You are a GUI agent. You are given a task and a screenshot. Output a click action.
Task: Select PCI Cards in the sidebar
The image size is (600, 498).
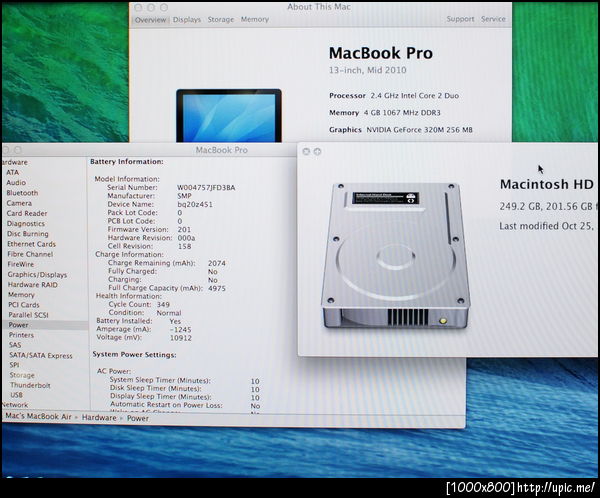pyautogui.click(x=24, y=305)
